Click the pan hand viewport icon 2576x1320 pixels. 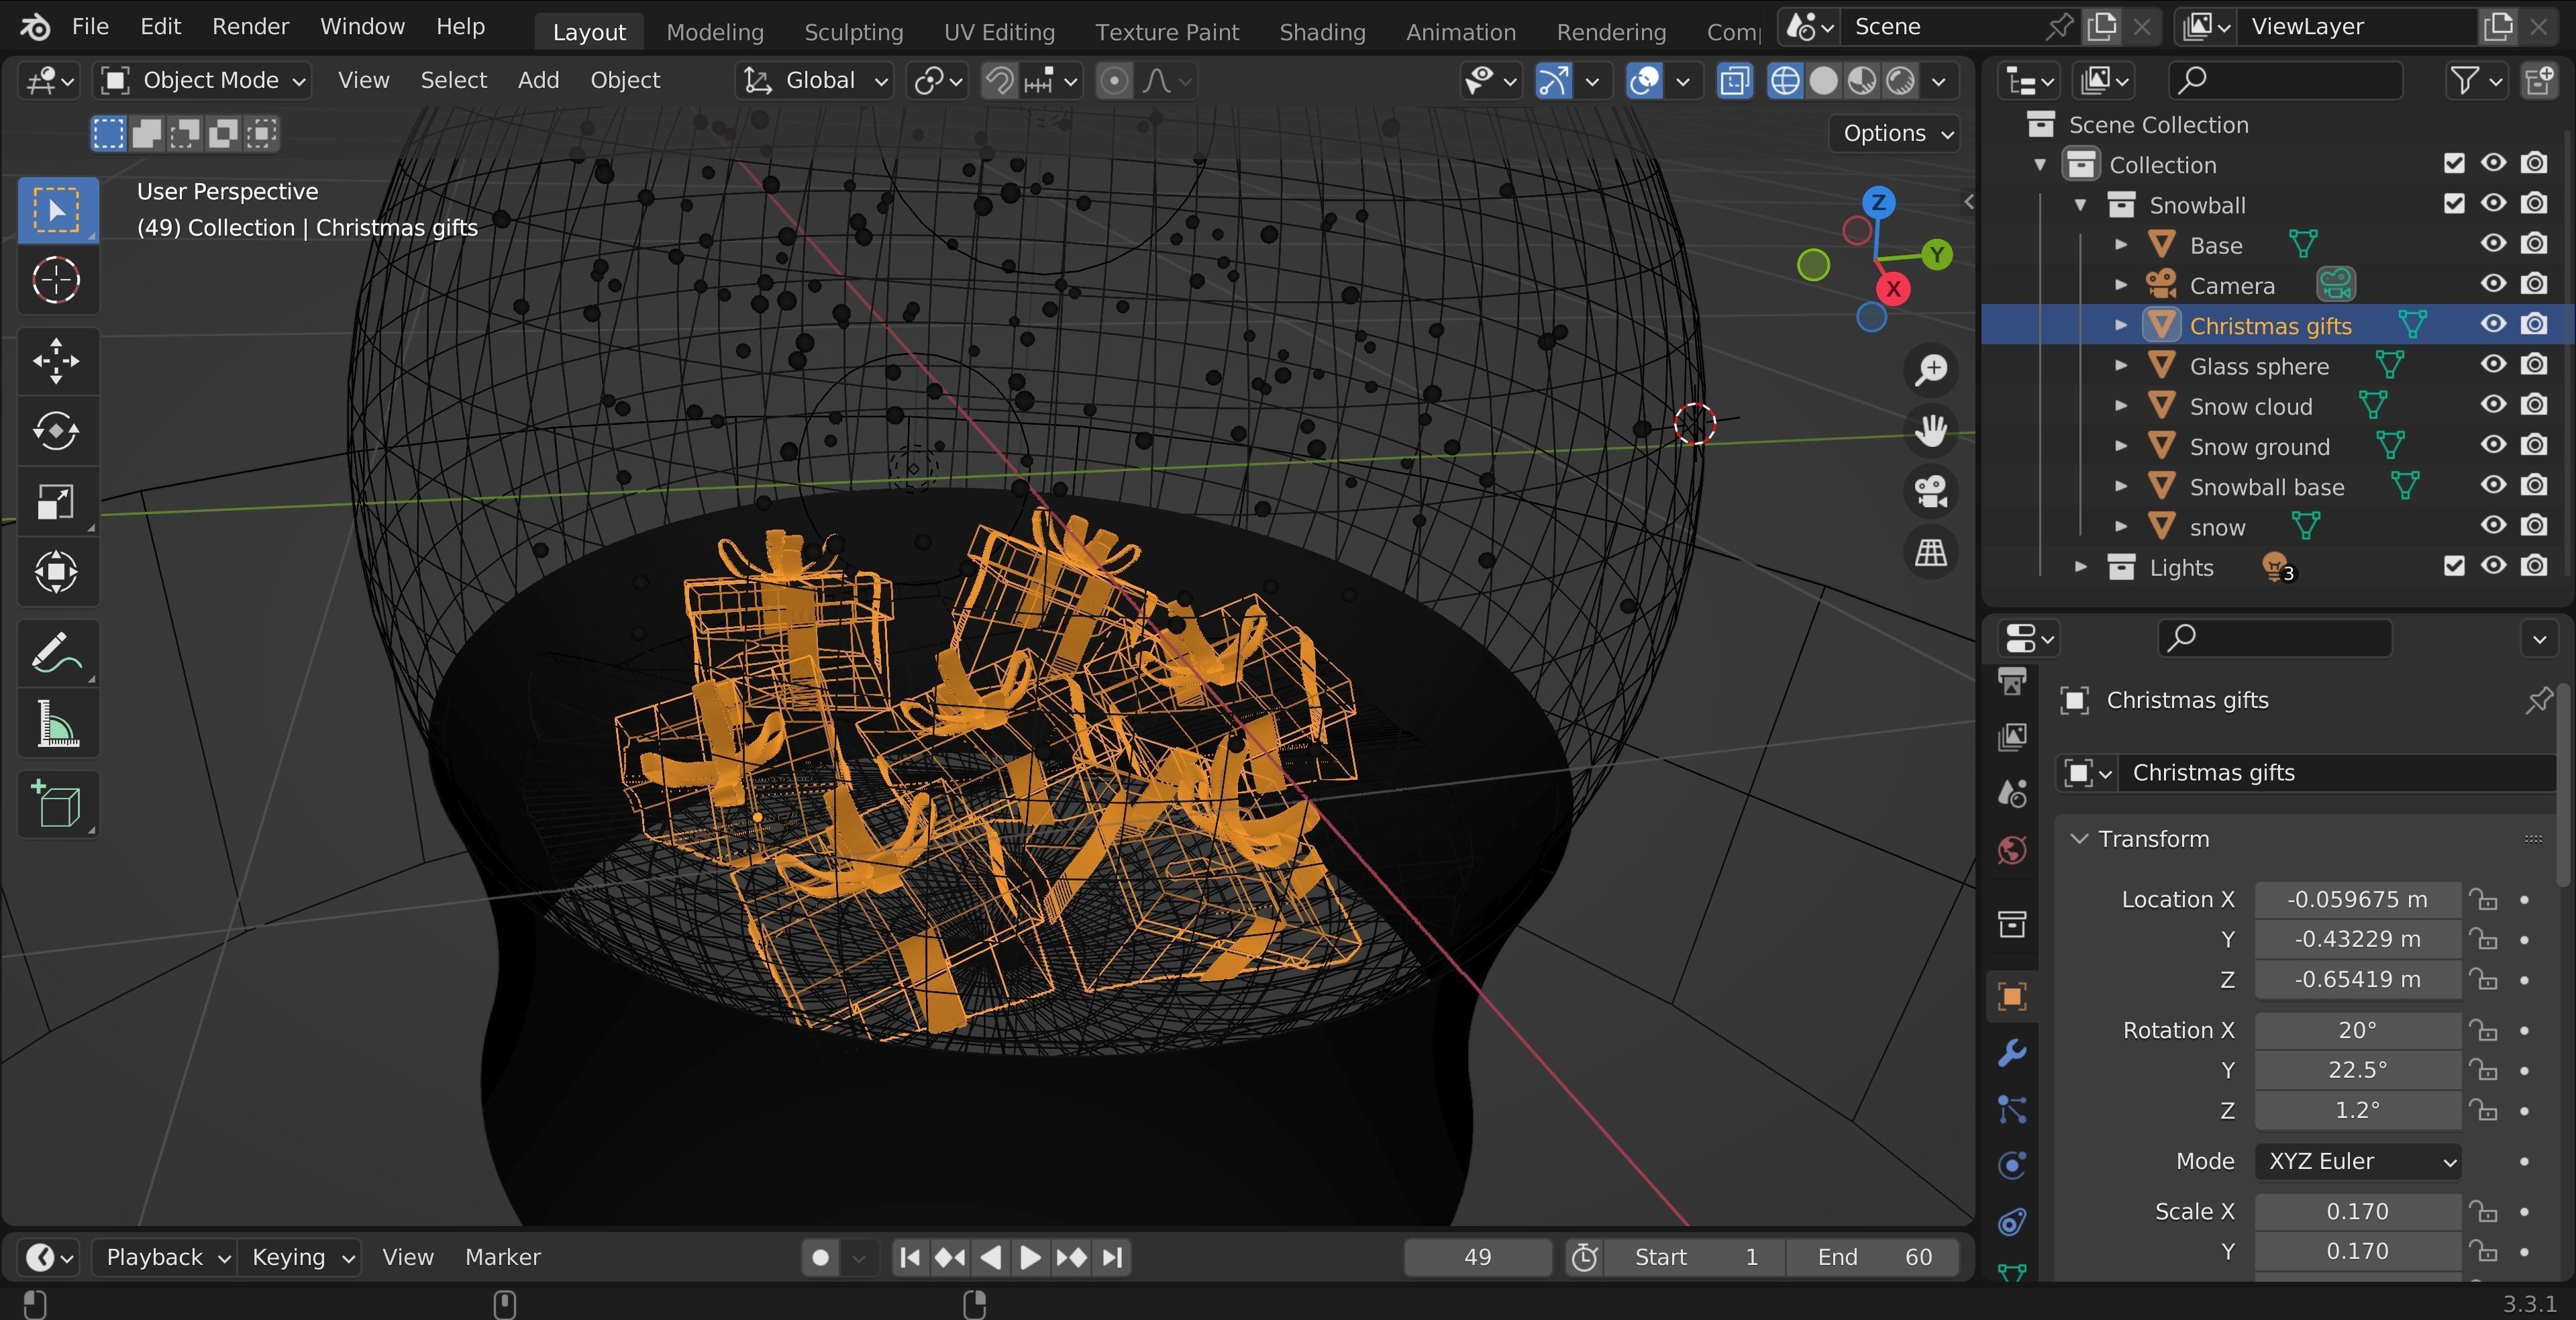pos(1931,431)
